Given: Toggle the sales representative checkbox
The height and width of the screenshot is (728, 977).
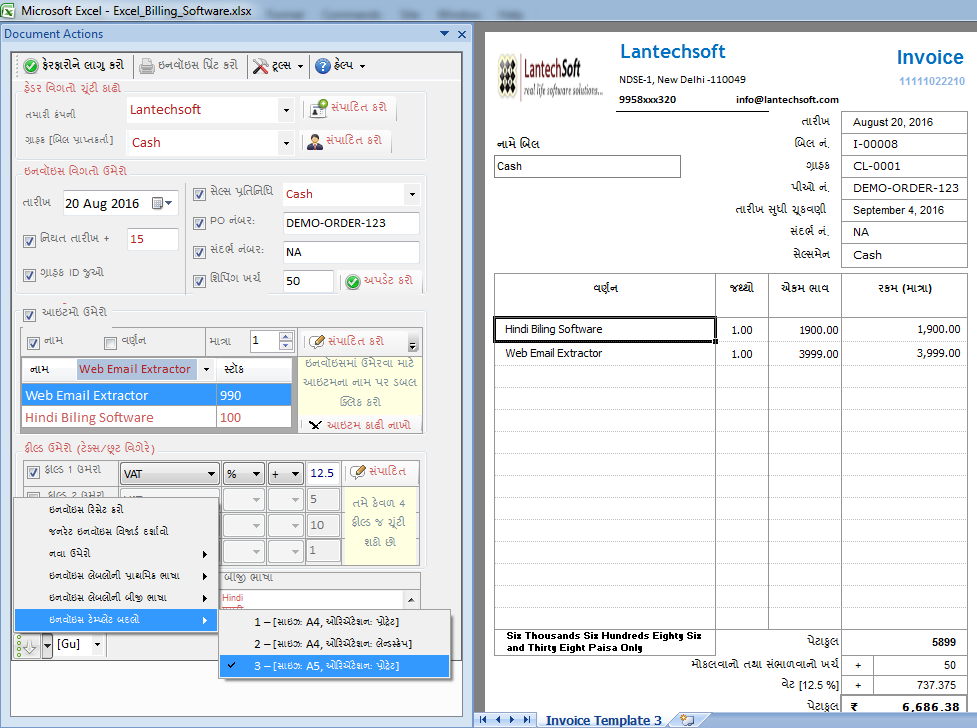Looking at the screenshot, I should tap(199, 194).
